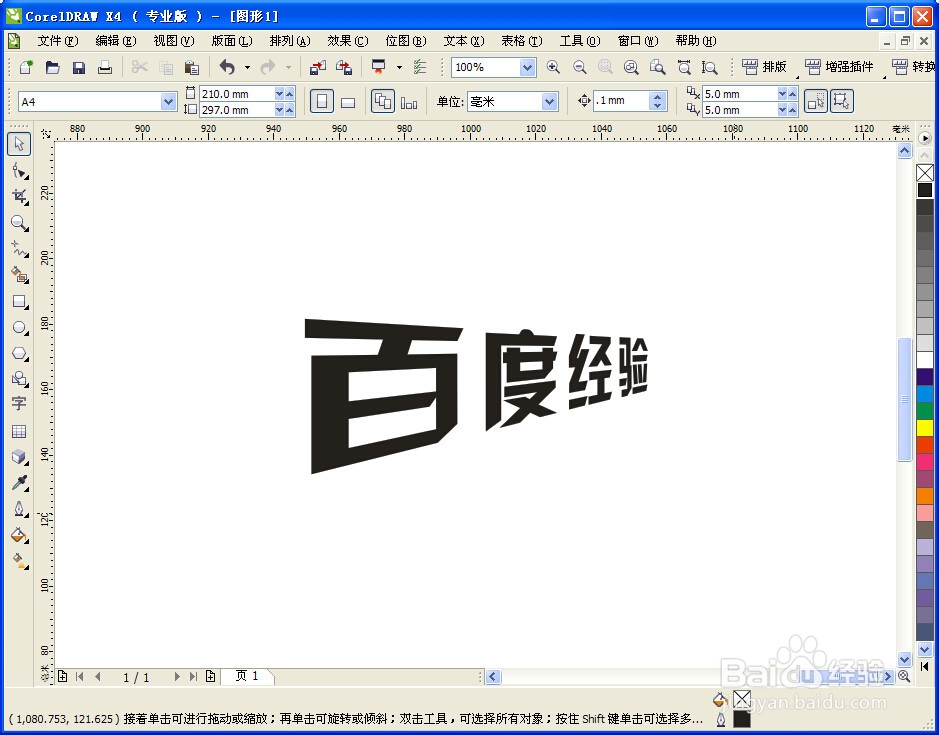Select the Interactive Fill tool
Image resolution: width=939 pixels, height=735 pixels.
[x=19, y=561]
